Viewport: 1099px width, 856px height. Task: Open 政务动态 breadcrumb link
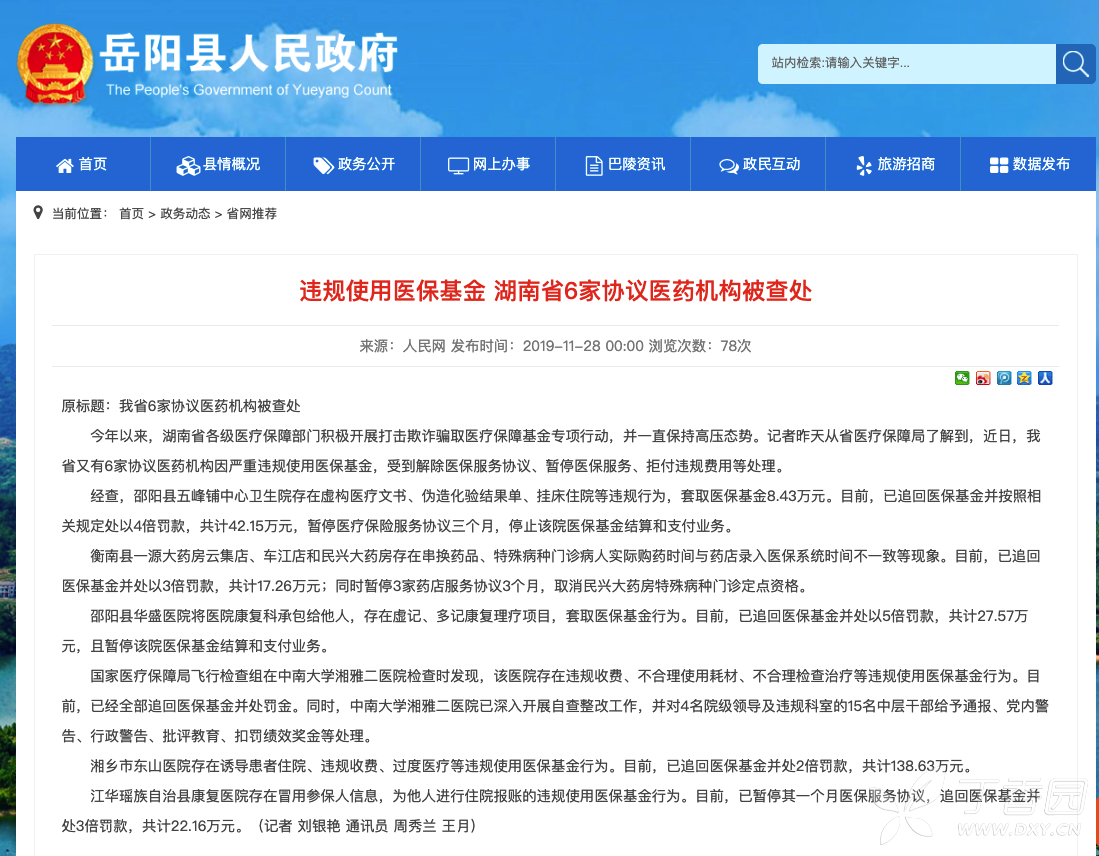point(185,214)
